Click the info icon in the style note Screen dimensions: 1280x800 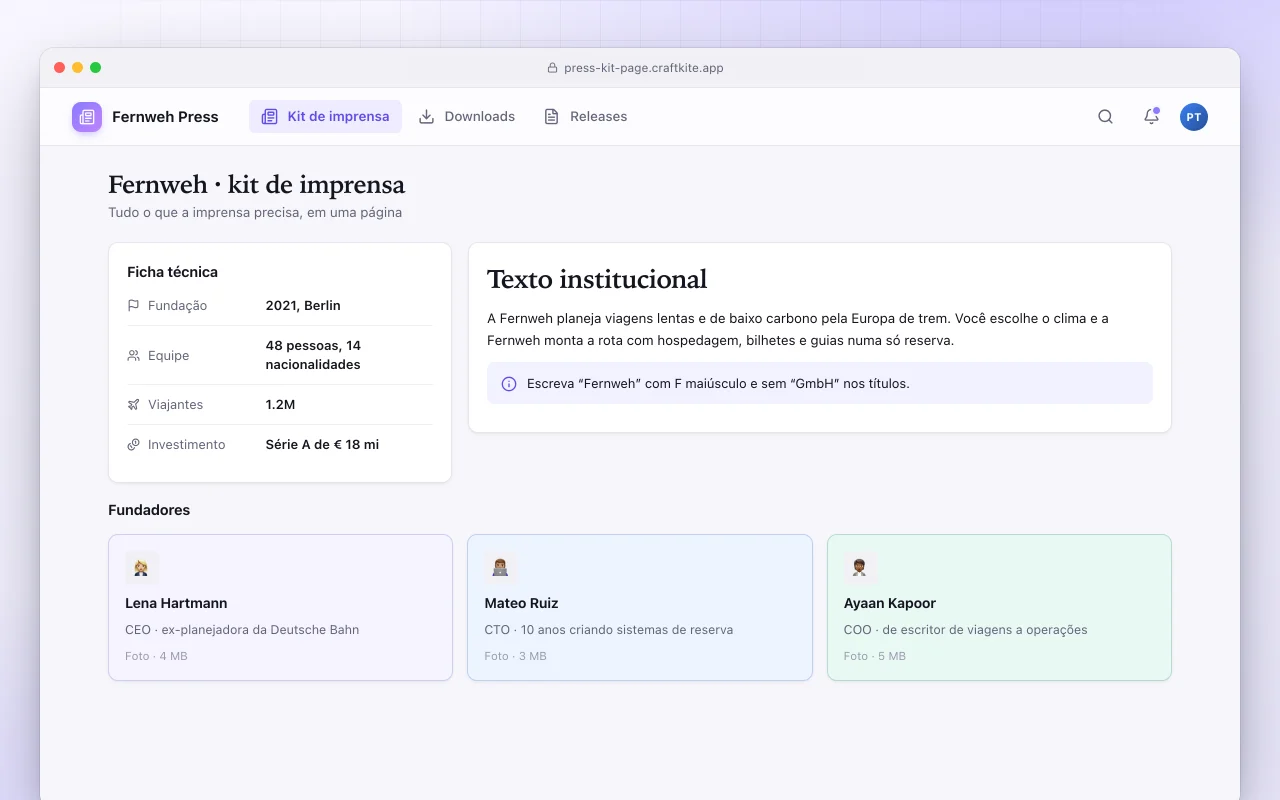coord(509,384)
